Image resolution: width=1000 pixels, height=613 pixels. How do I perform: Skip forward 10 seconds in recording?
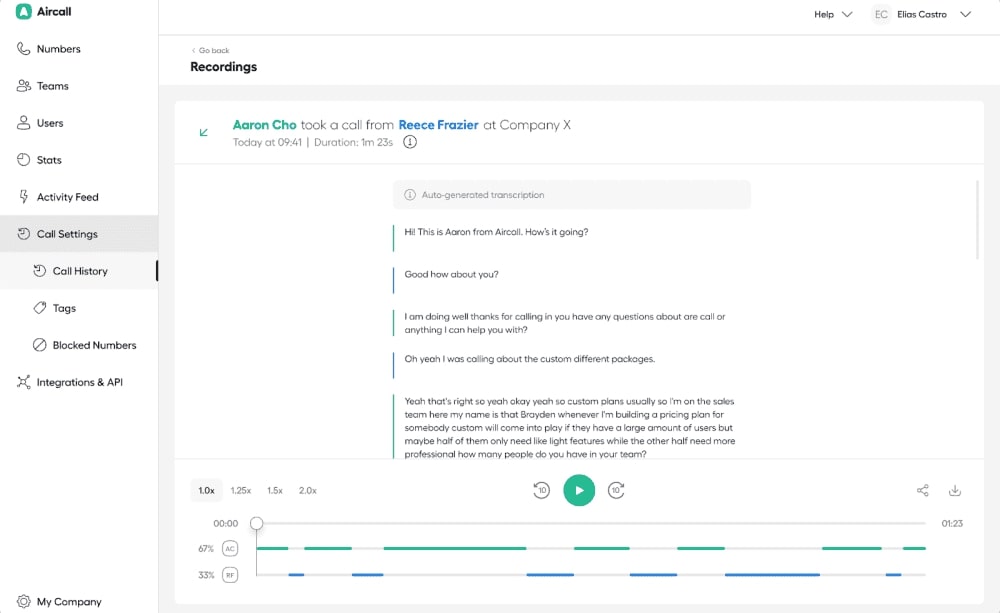[x=617, y=490]
